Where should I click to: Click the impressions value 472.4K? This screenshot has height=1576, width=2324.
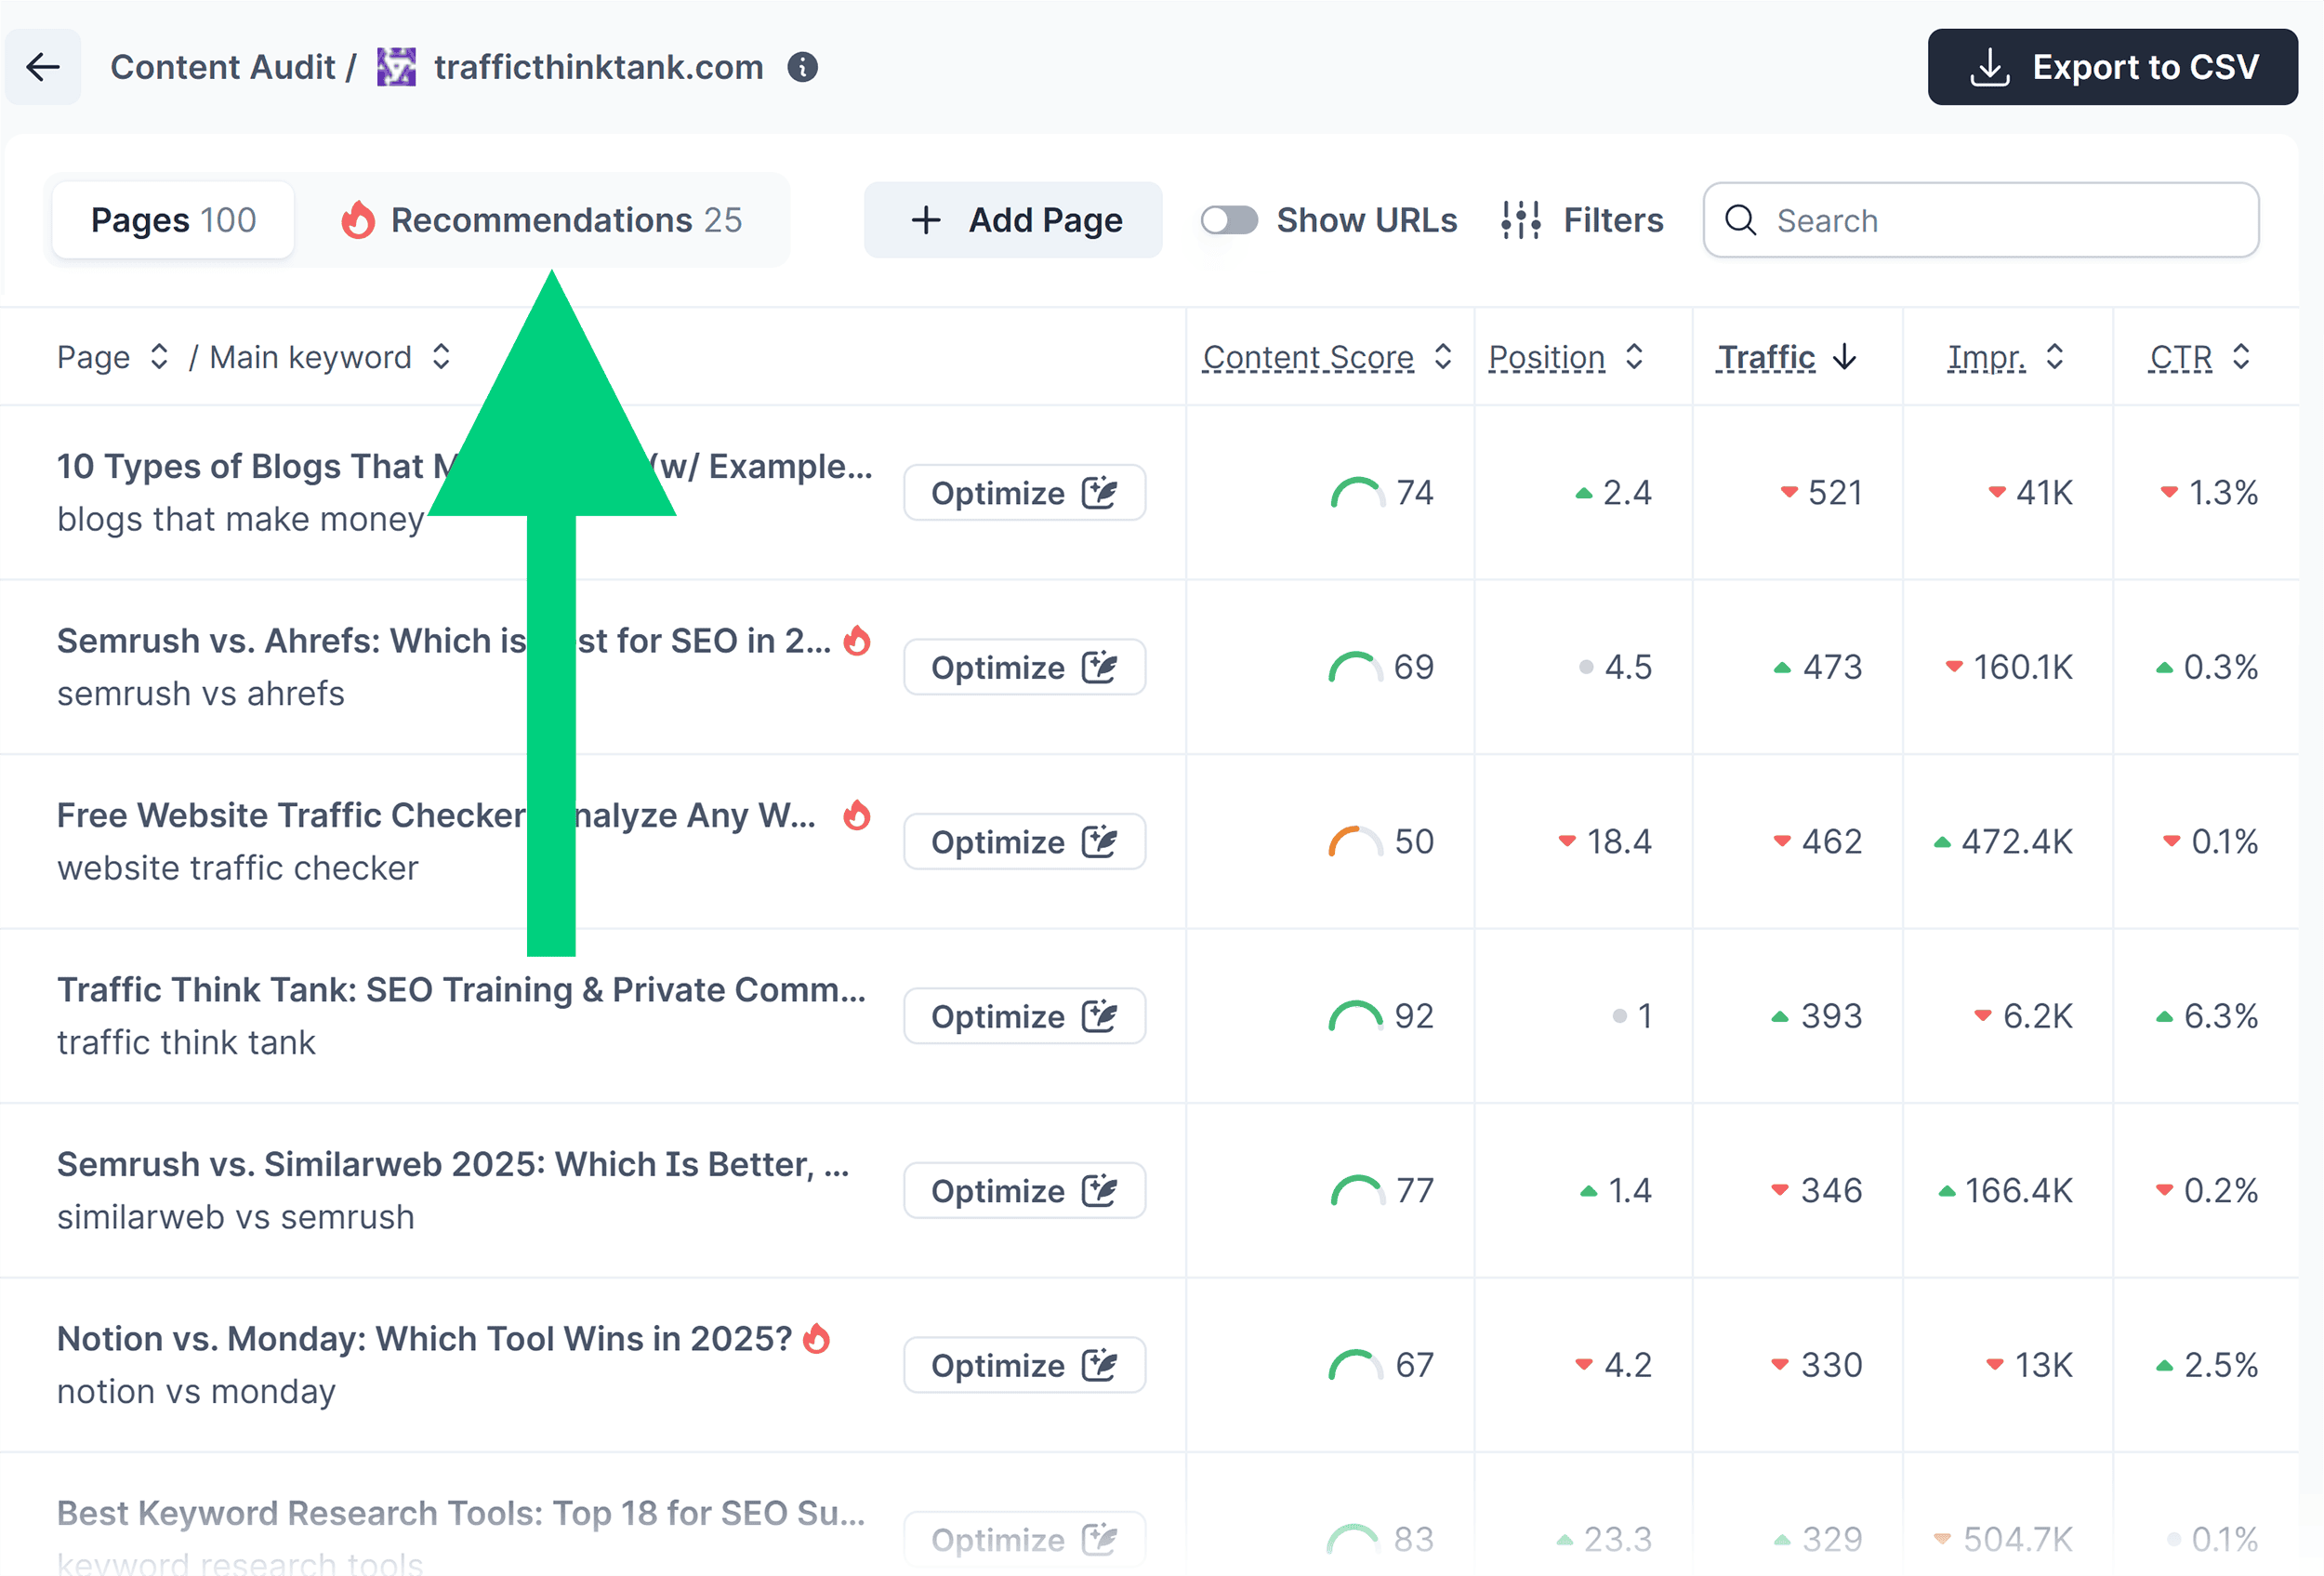(x=2017, y=842)
